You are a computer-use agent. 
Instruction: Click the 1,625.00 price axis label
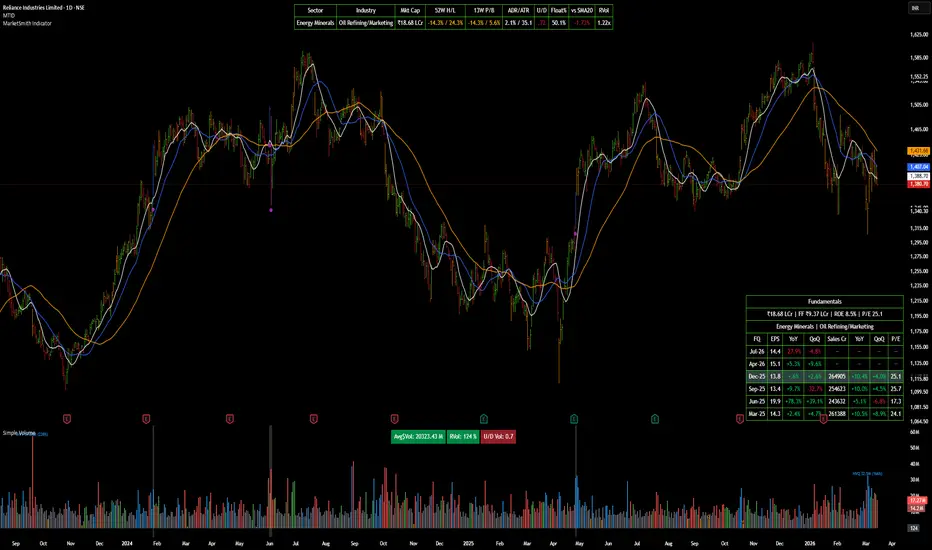point(919,34)
